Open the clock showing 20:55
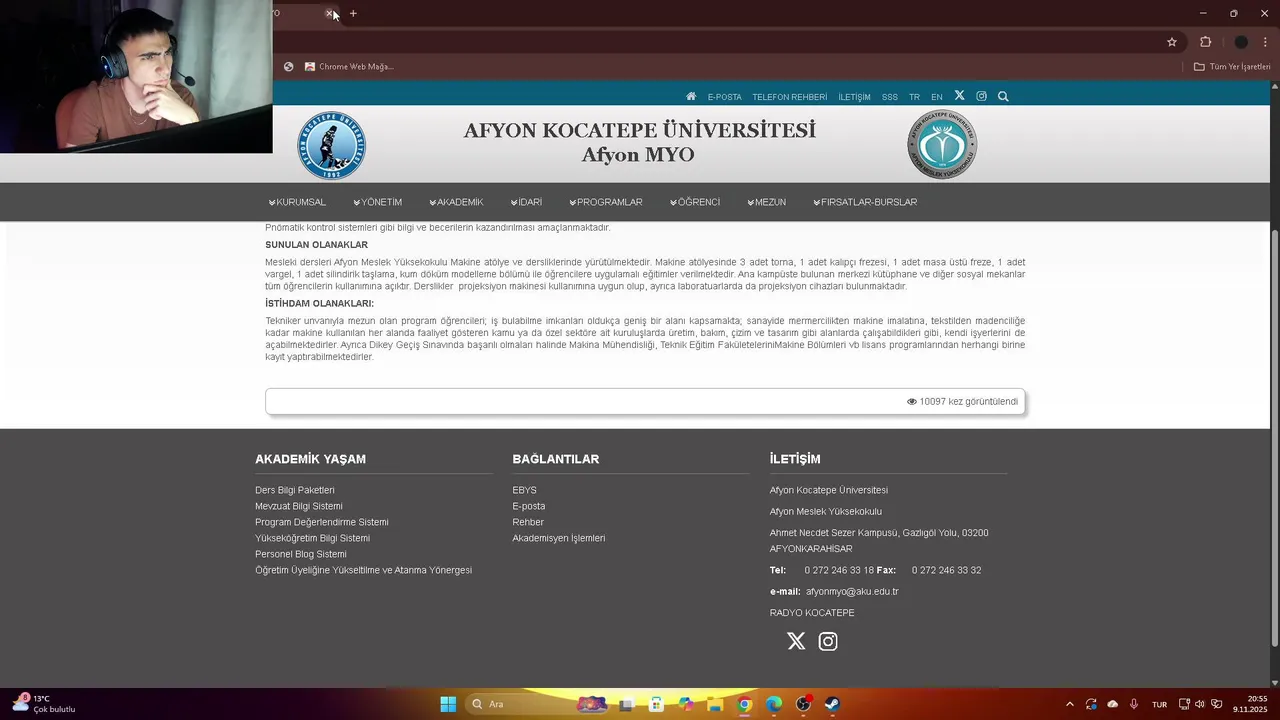This screenshot has width=1280, height=720. pos(1250,704)
